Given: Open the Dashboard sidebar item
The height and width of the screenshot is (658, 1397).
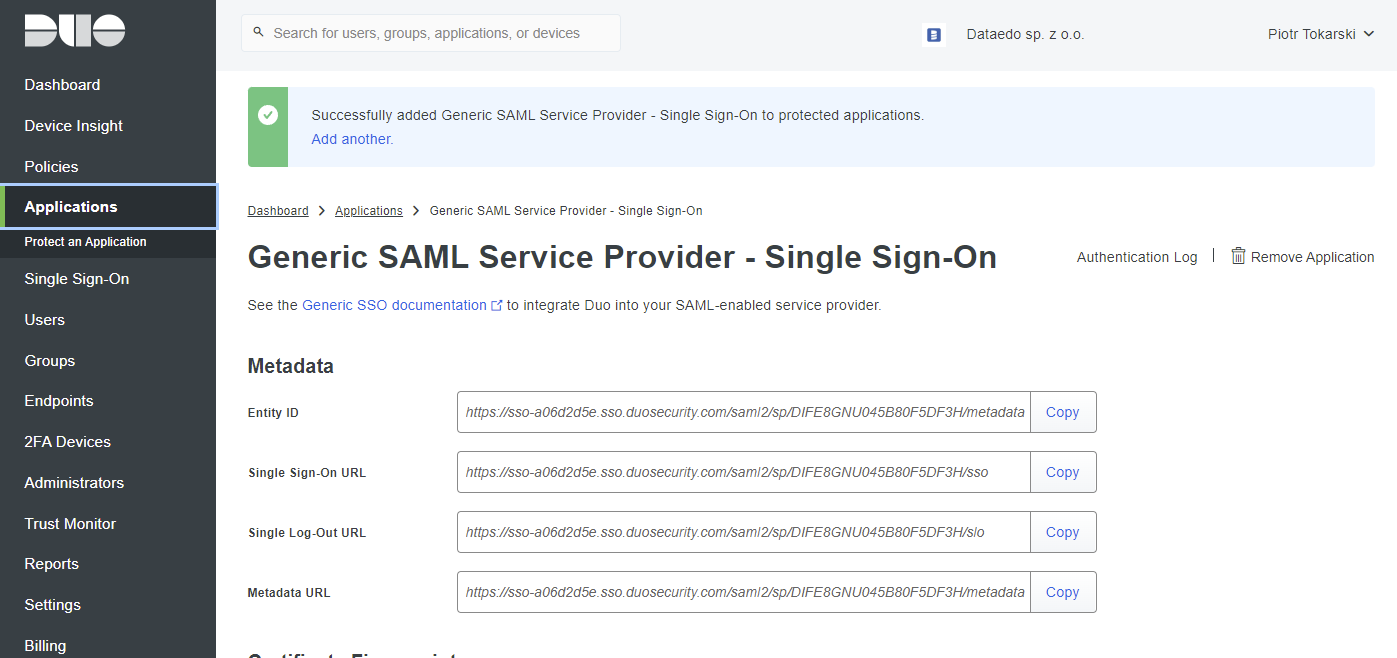Looking at the screenshot, I should coord(62,85).
